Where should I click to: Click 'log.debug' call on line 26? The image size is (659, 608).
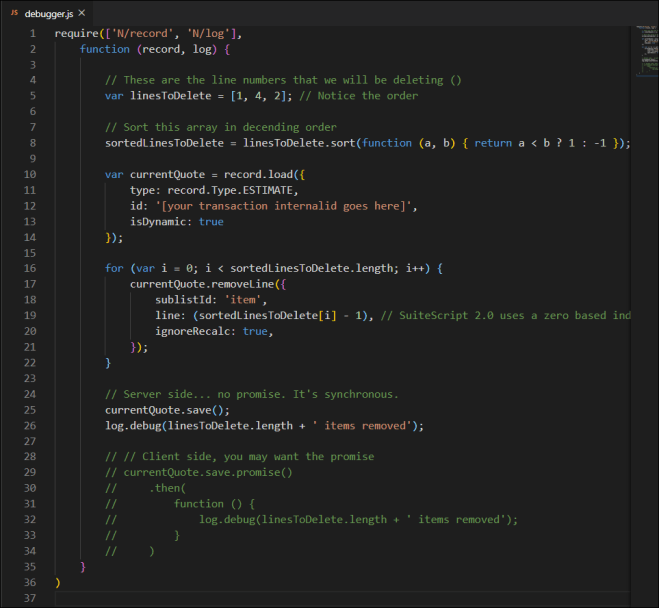pos(133,426)
